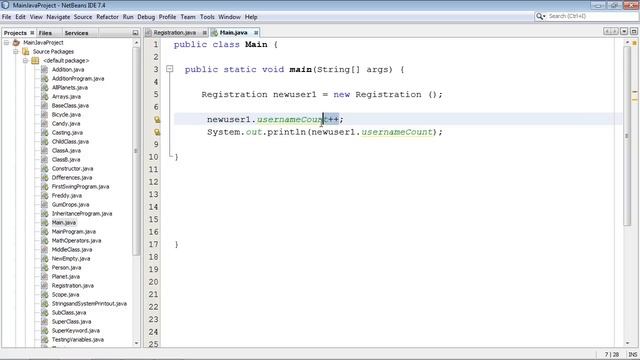Open the Team menu
This screenshot has width=640, height=360.
188,17
